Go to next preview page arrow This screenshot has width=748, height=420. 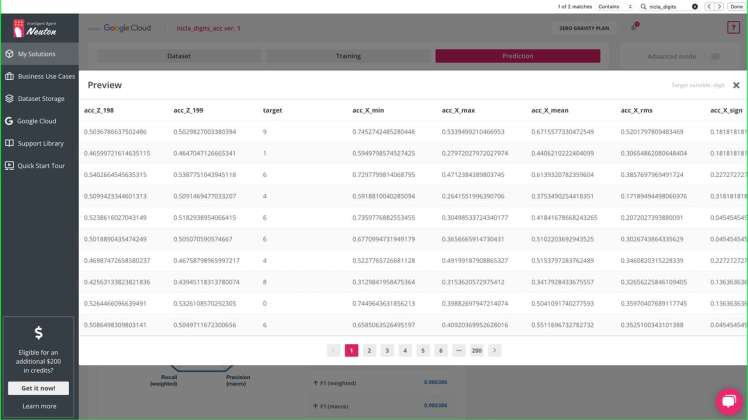point(495,350)
